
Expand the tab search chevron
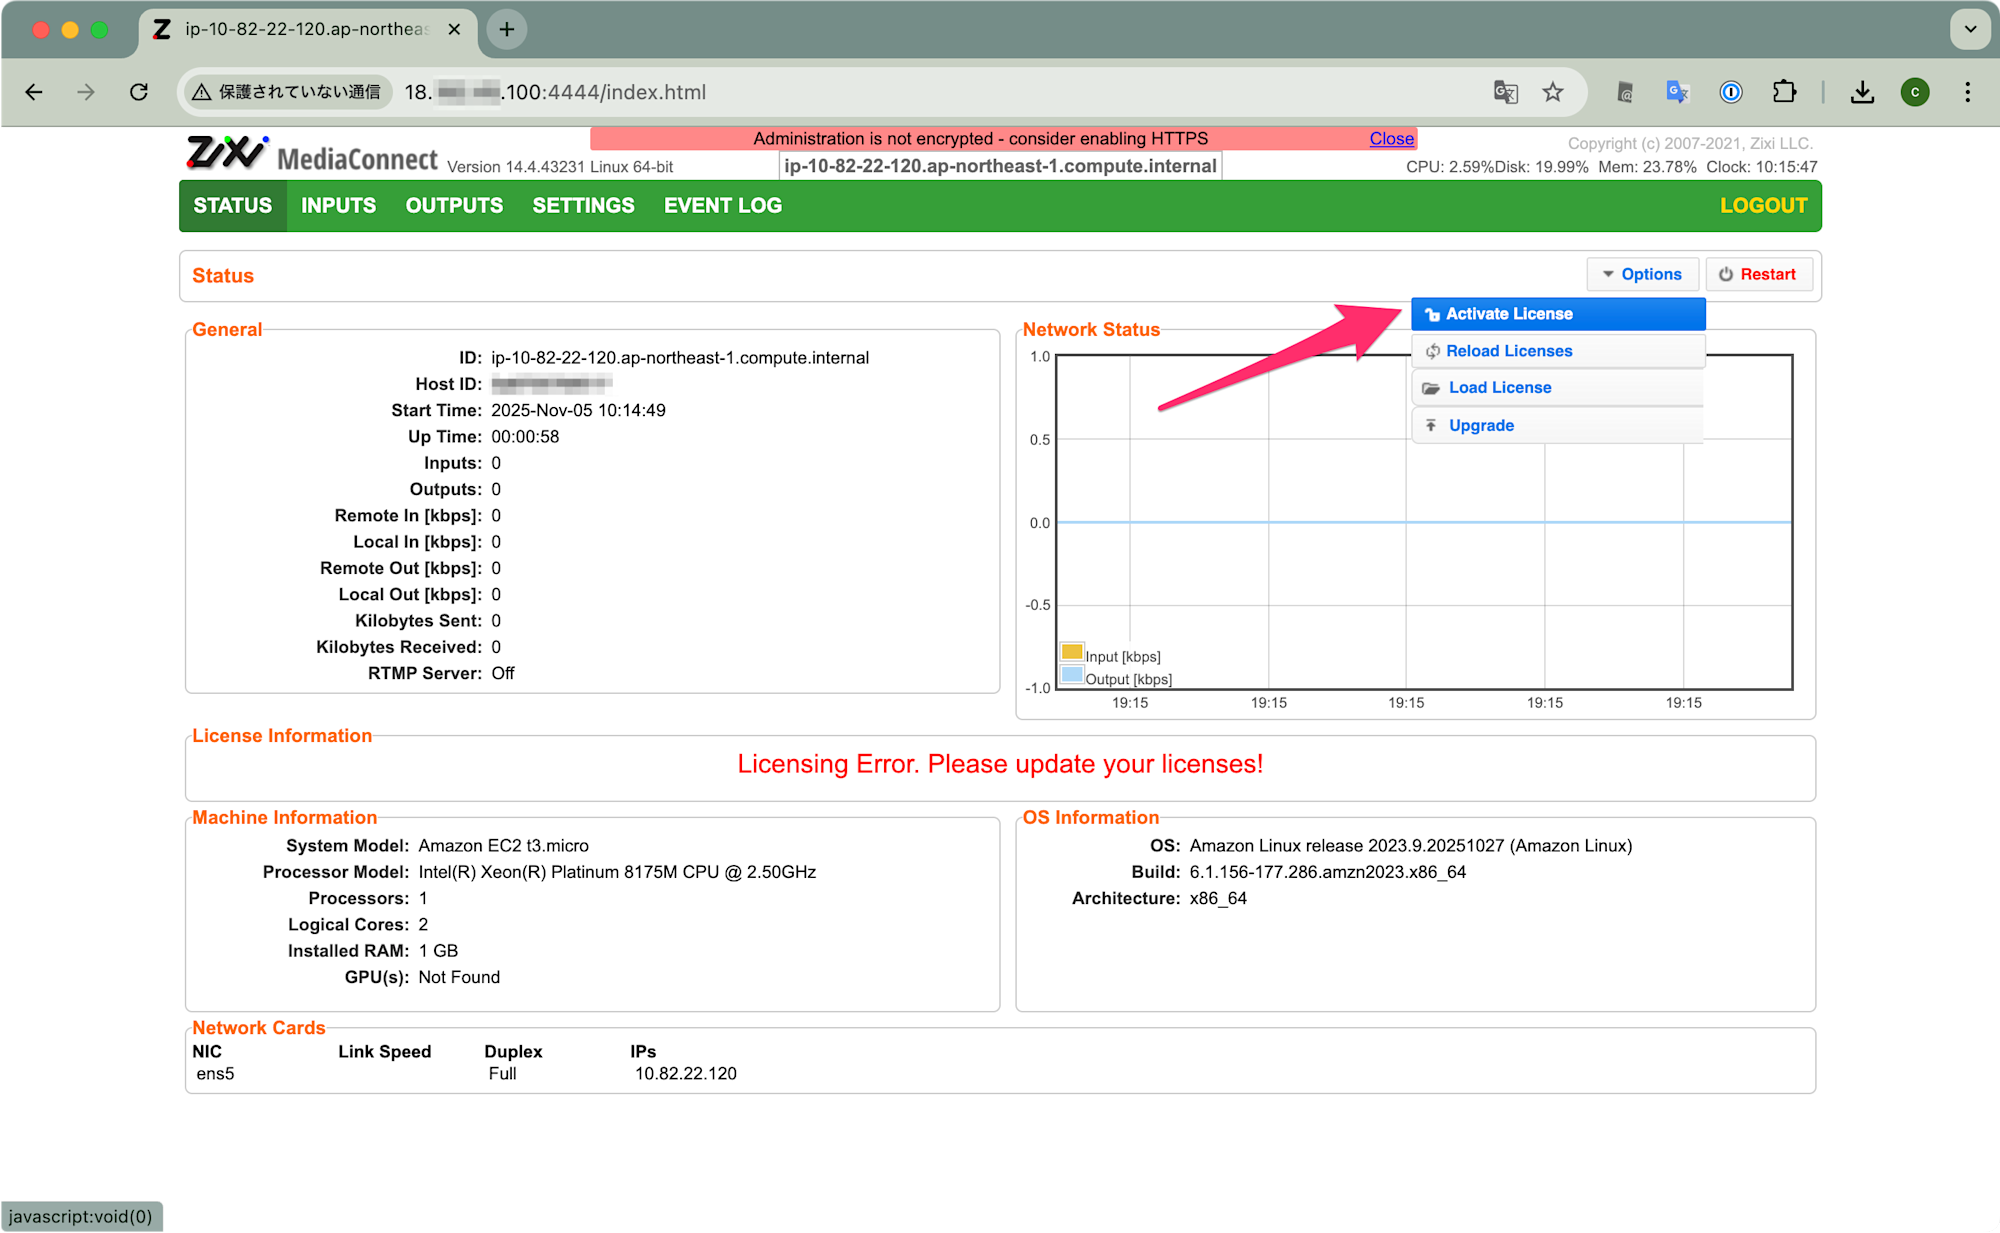coord(1970,29)
